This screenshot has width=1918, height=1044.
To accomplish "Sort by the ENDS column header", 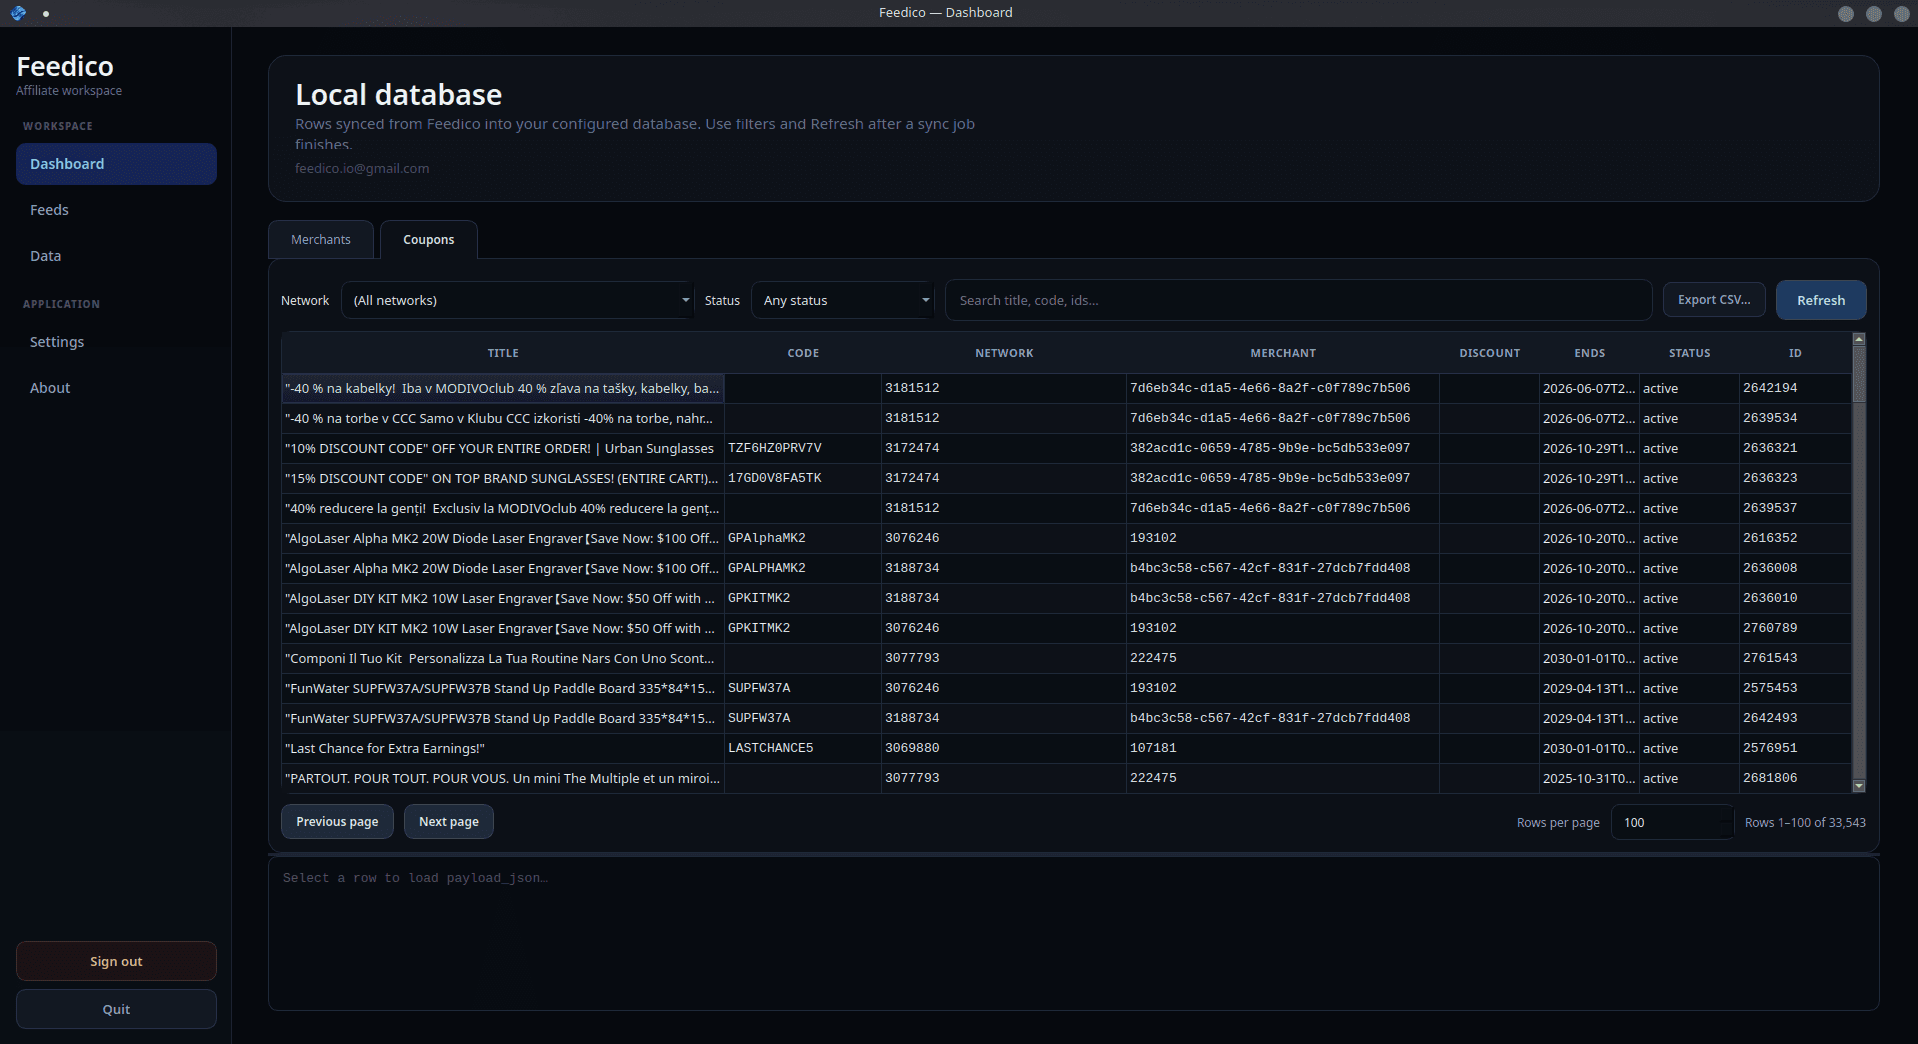I will tap(1589, 353).
